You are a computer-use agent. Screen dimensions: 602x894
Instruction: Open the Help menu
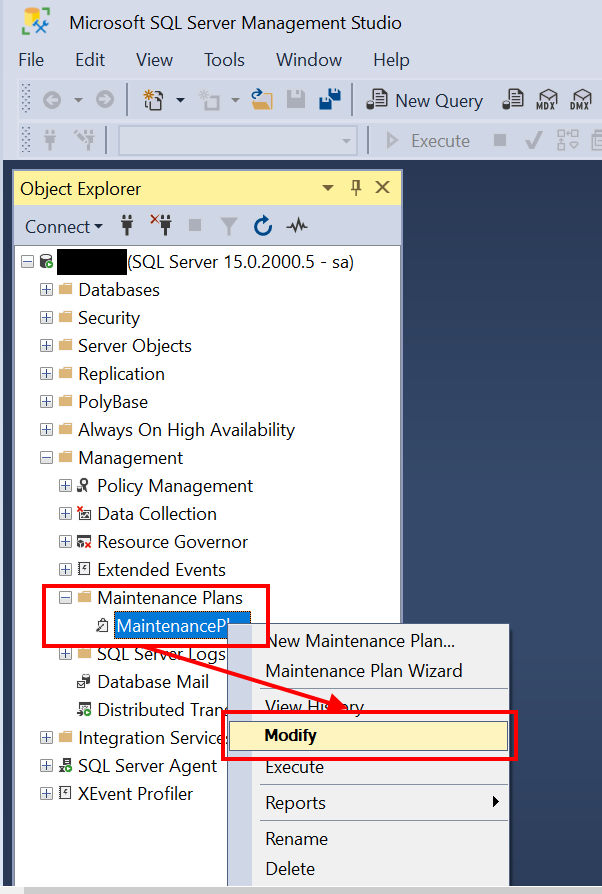(x=391, y=60)
